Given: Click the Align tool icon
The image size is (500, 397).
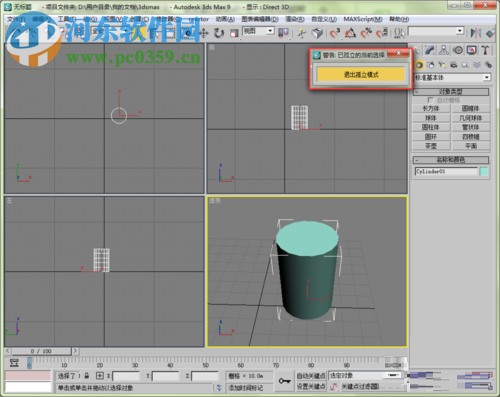Looking at the screenshot, I should click(x=491, y=33).
